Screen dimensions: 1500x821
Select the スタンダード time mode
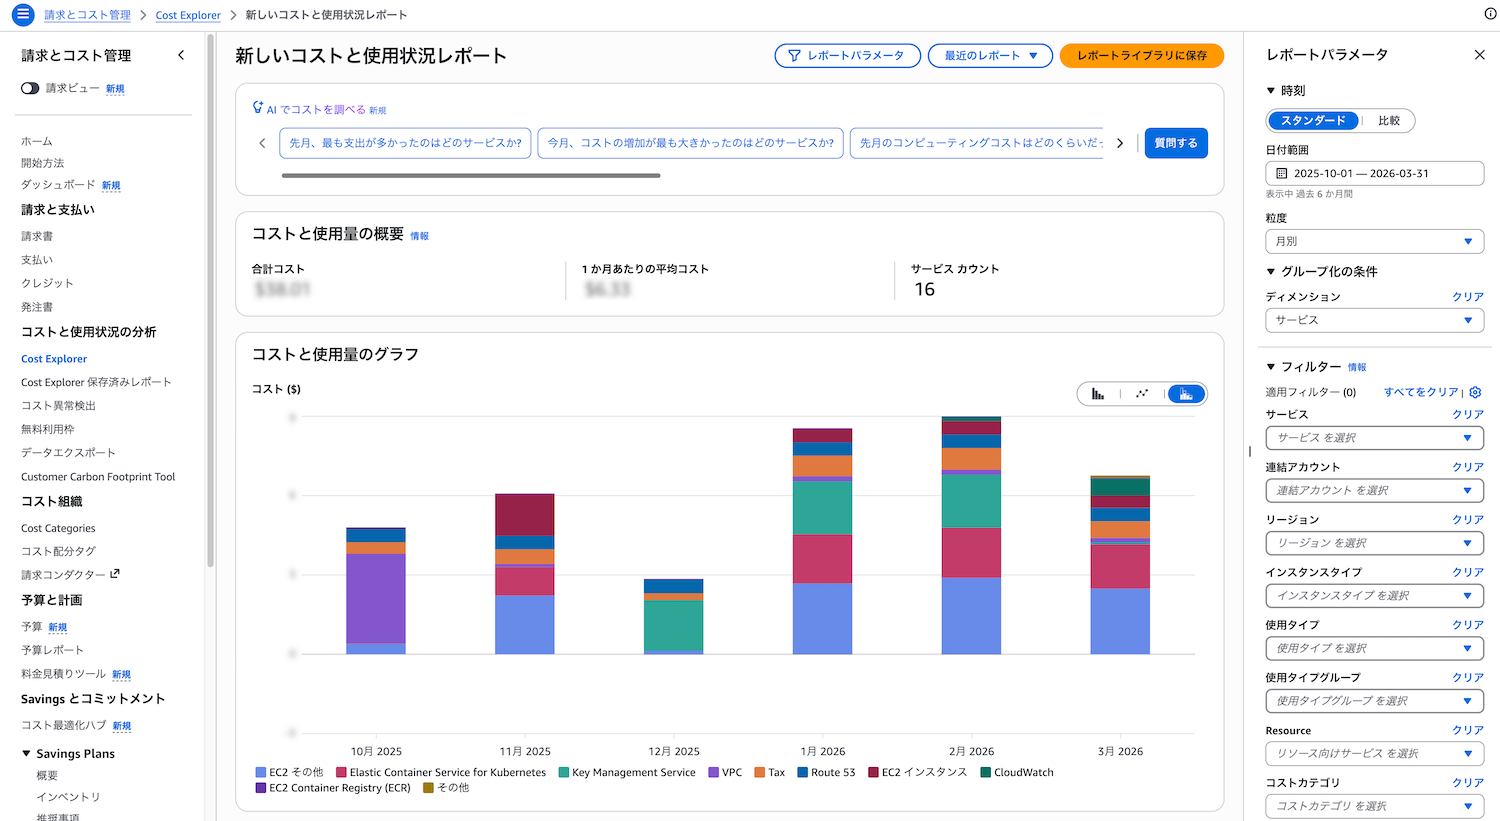(1313, 121)
